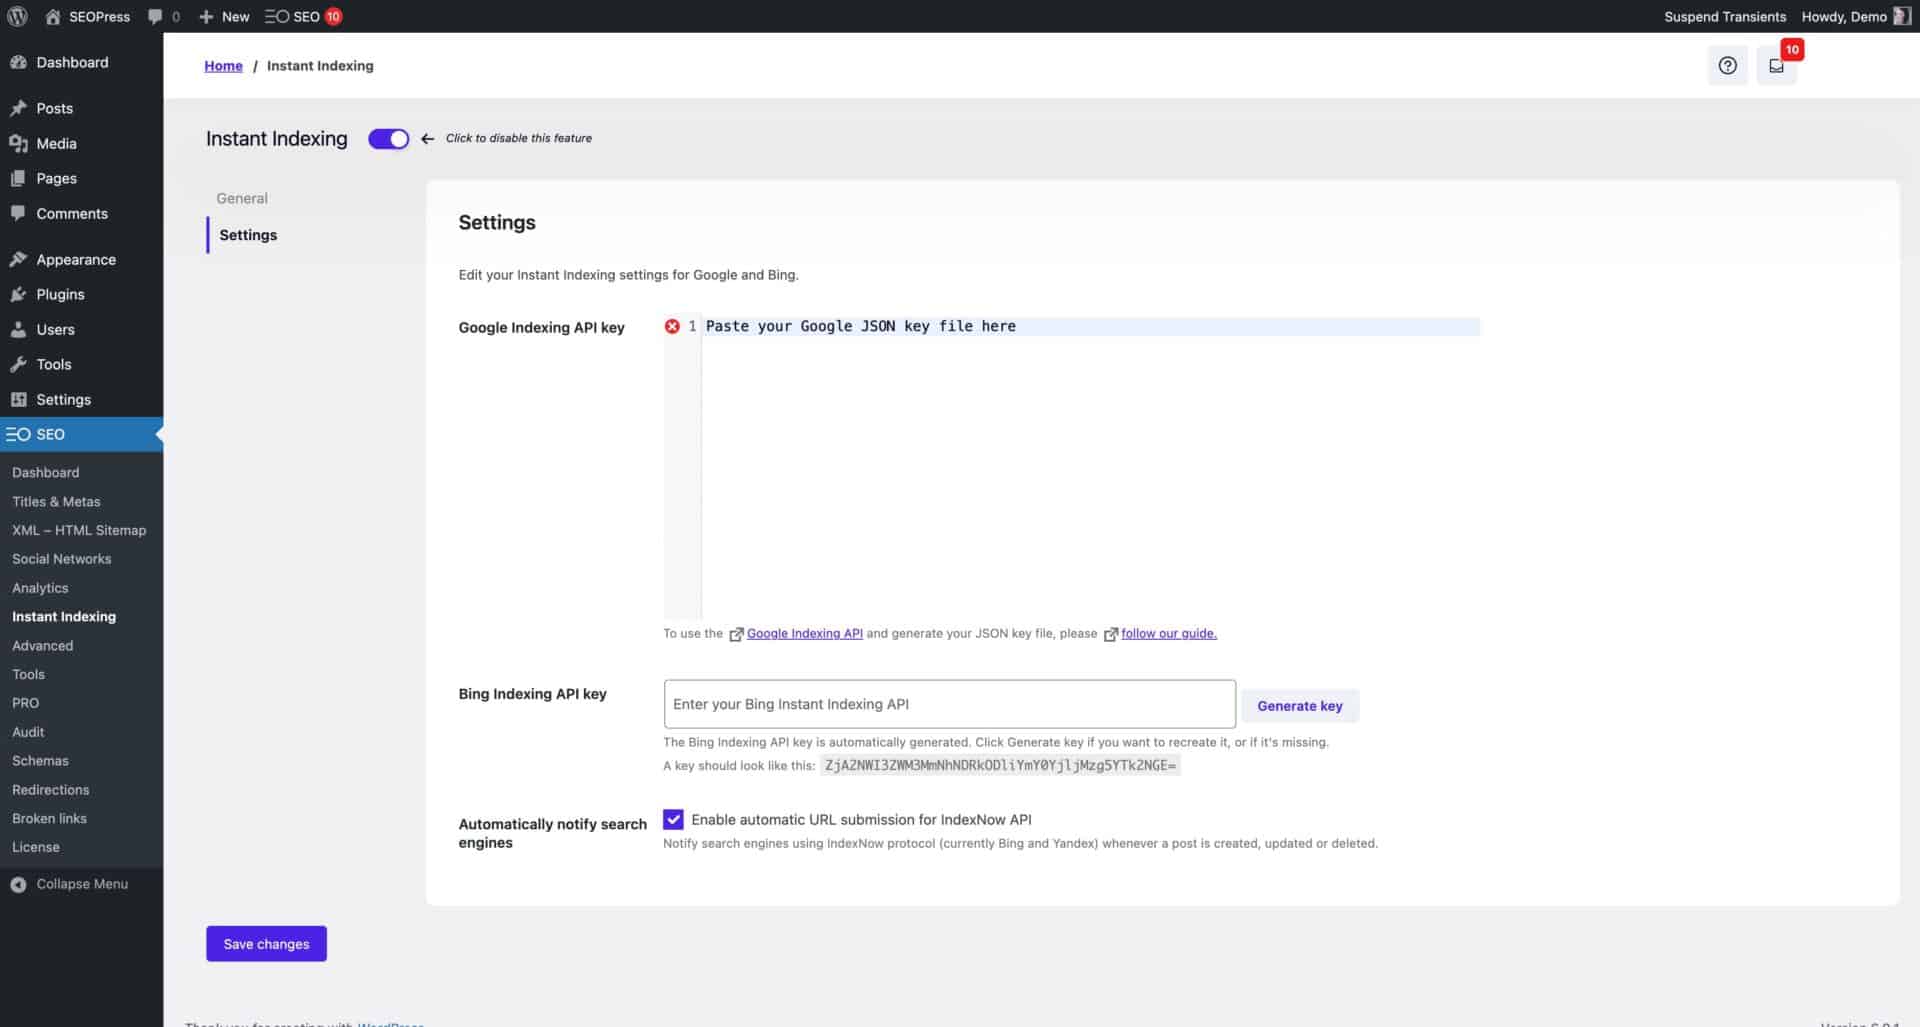Click the plus New icon in admin bar
1920x1027 pixels.
pyautogui.click(x=206, y=17)
